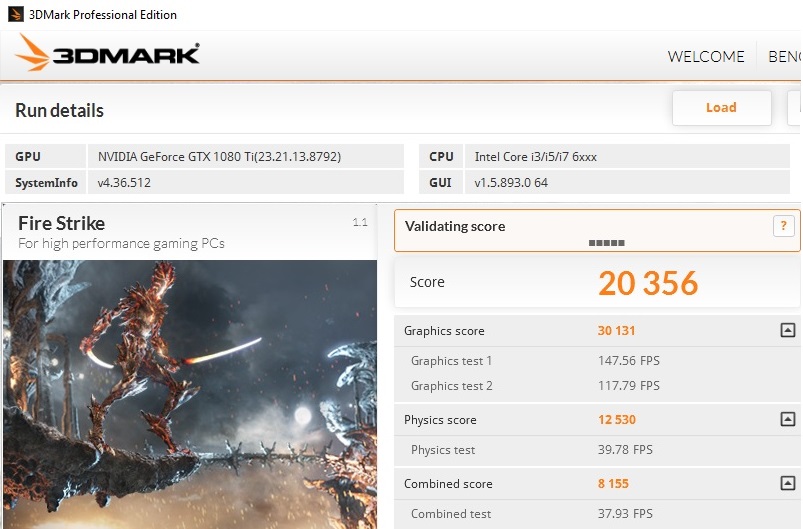Screen dimensions: 803x529
Task: Click the 3DMark app icon in title bar
Action: pos(15,14)
